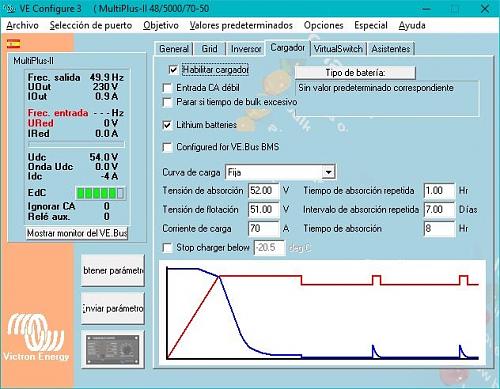Open the Ayuda menu
Viewport: 500px width, 389px height.
click(x=412, y=25)
